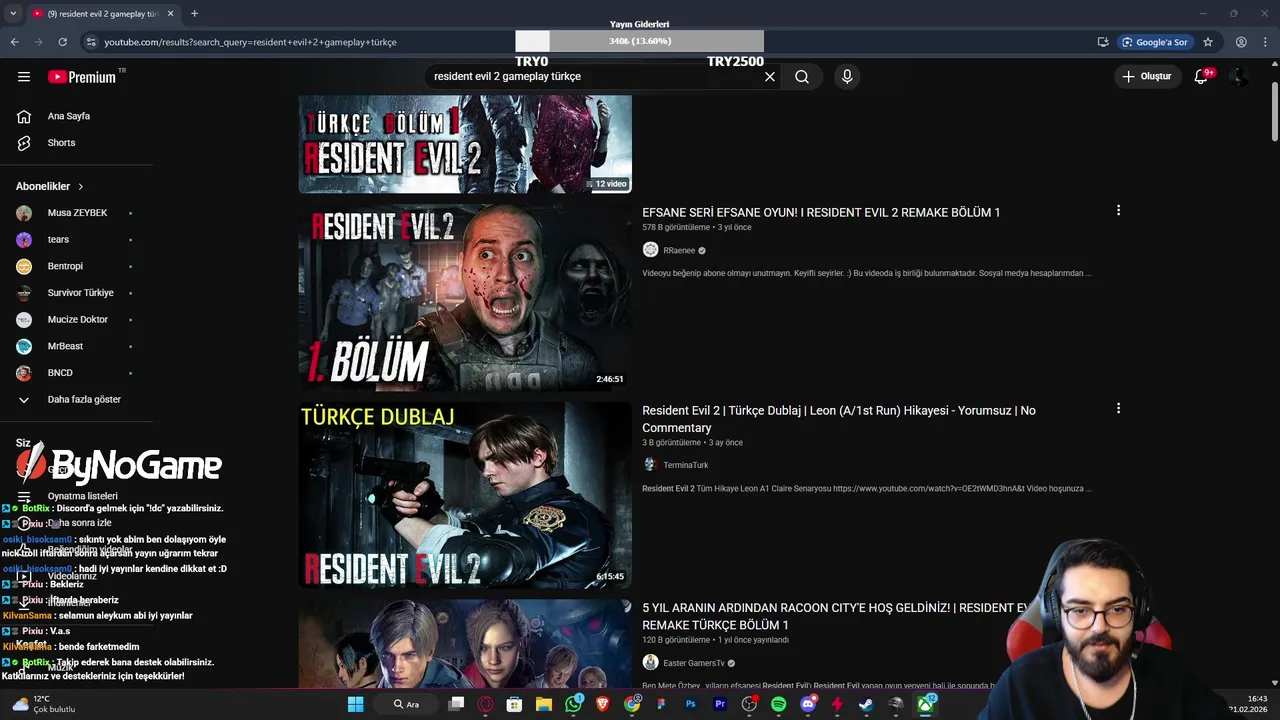This screenshot has width=1280, height=720.
Task: Open options menu for Türkçe Dublaj video
Action: 1118,408
